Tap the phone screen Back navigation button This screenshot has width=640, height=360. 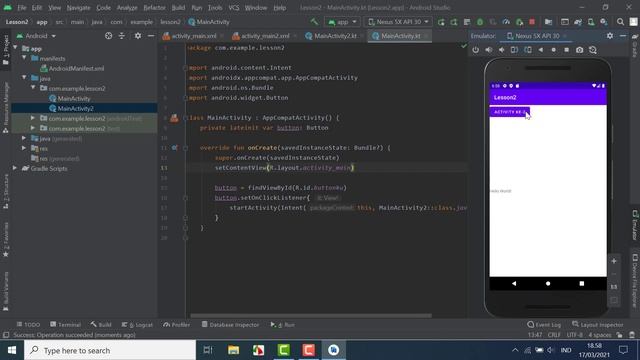[514, 283]
